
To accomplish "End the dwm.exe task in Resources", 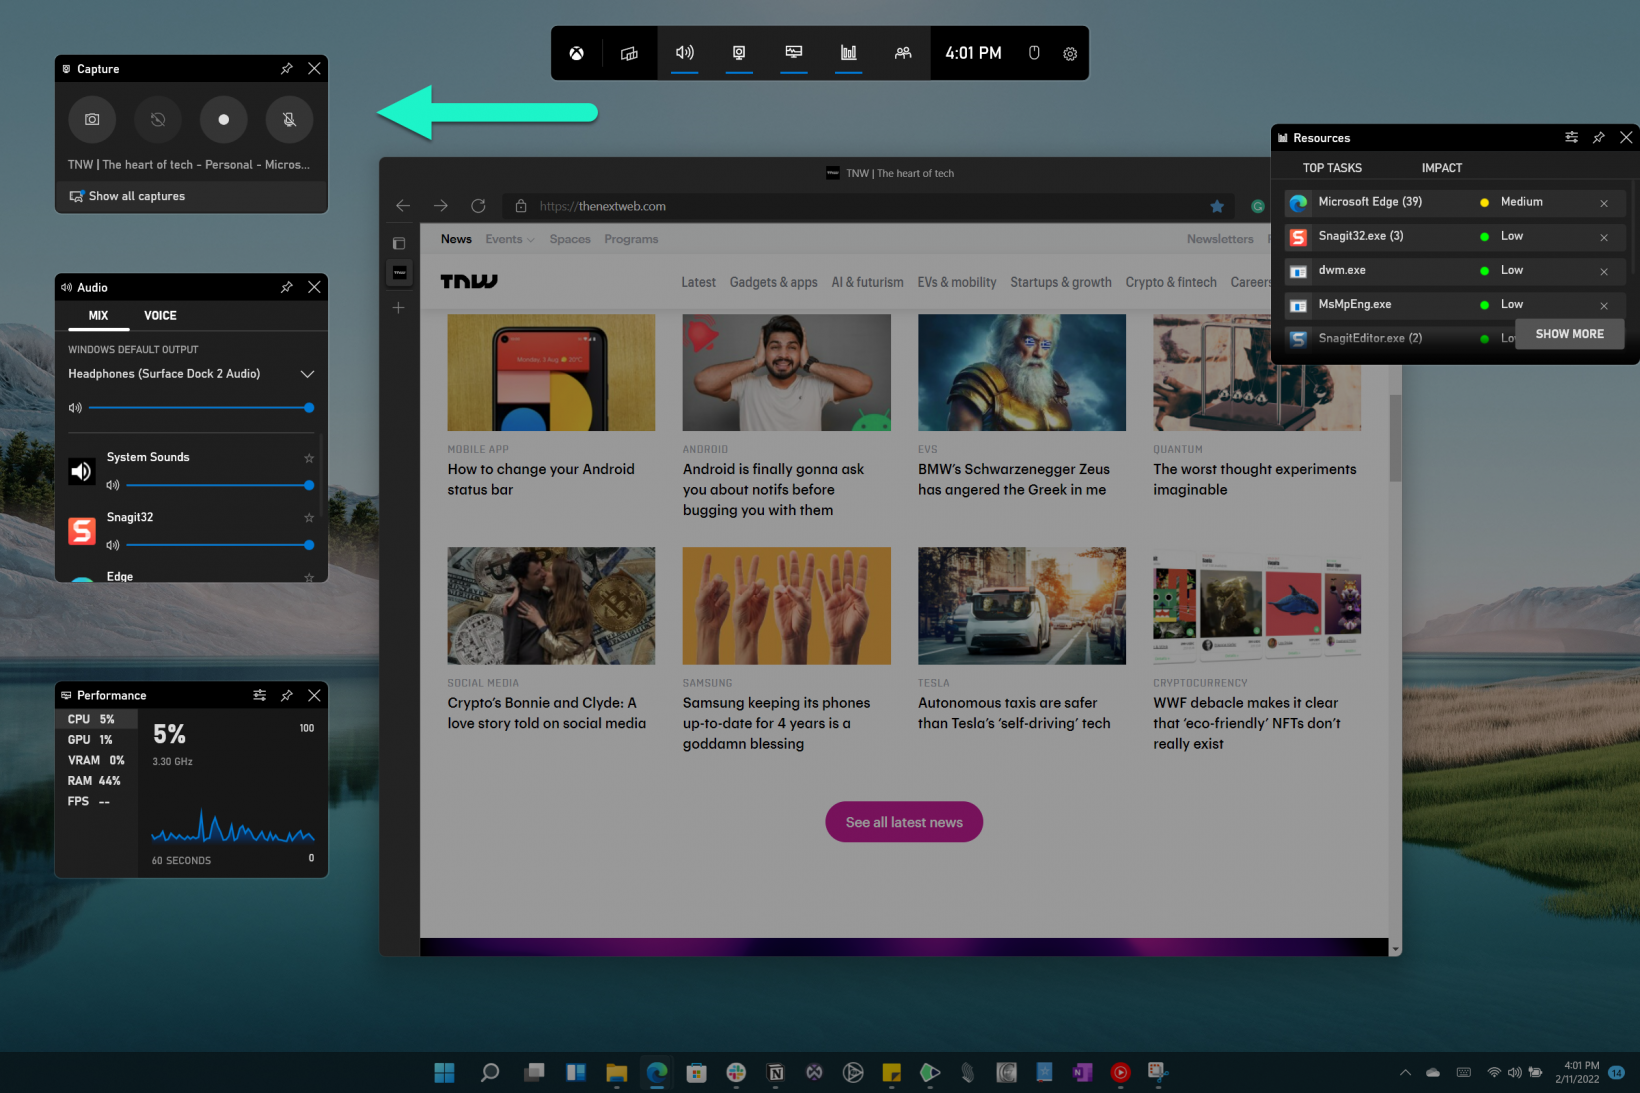I will pyautogui.click(x=1604, y=271).
